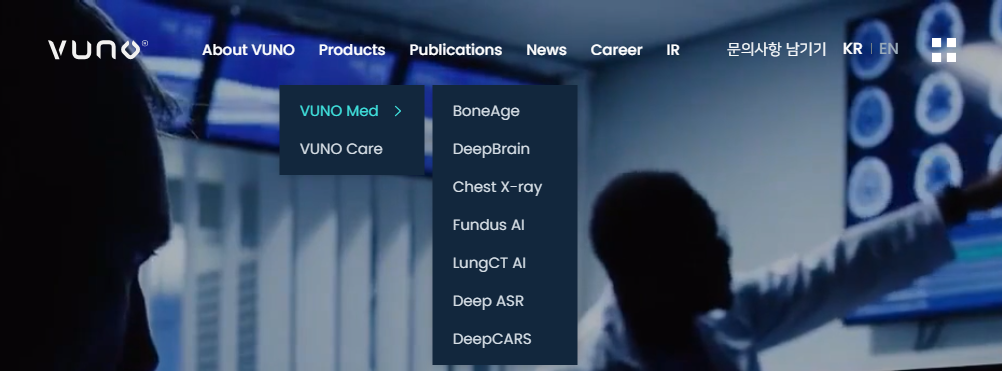Open the Publications menu
Image resolution: width=1002 pixels, height=371 pixels.
(x=456, y=50)
